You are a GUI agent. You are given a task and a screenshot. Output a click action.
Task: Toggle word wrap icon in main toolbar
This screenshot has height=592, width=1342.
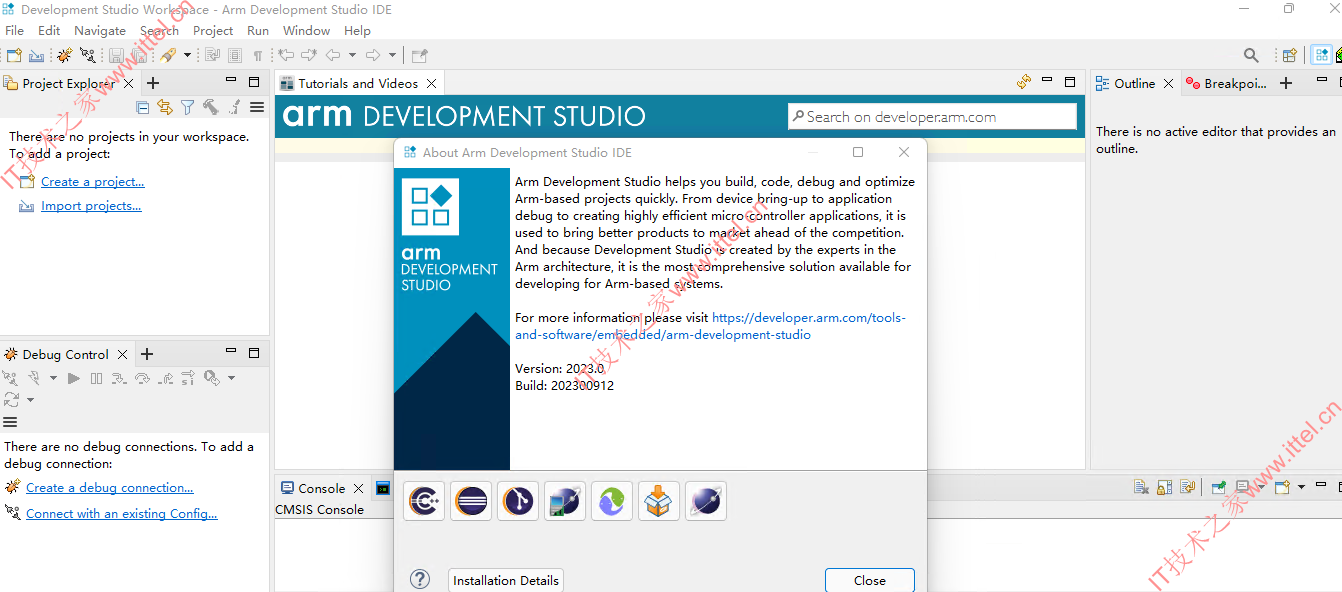click(212, 55)
